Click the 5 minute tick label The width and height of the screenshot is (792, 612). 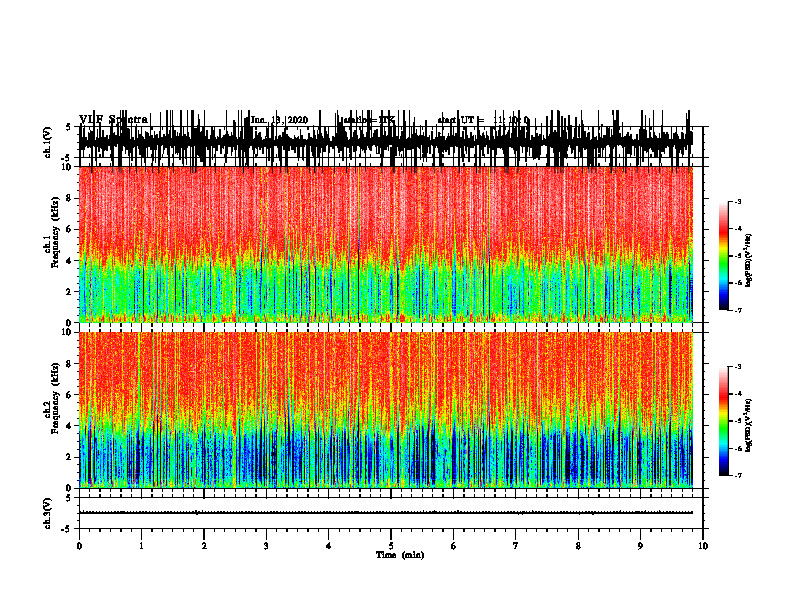[391, 546]
